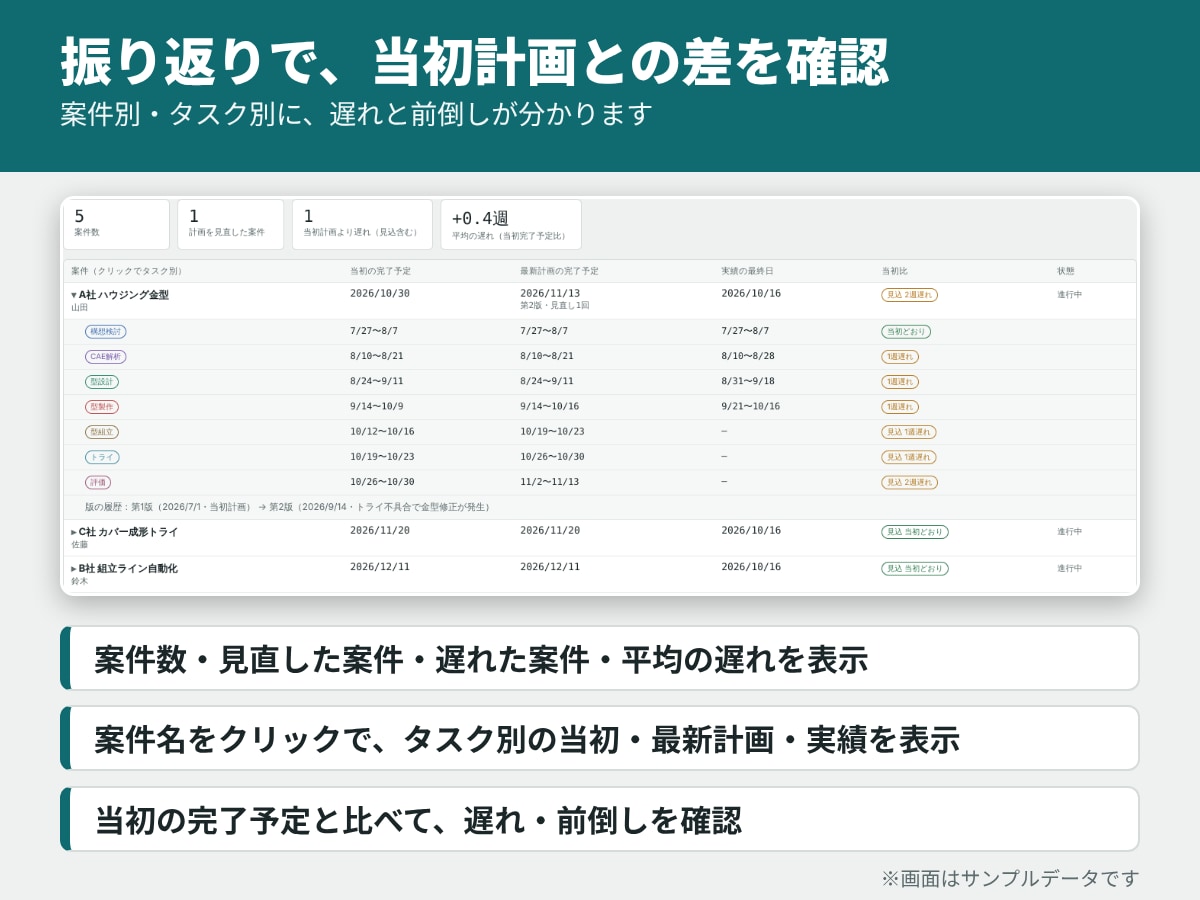Click owner name 山田 under A社
This screenshot has width=1200, height=900.
79,308
